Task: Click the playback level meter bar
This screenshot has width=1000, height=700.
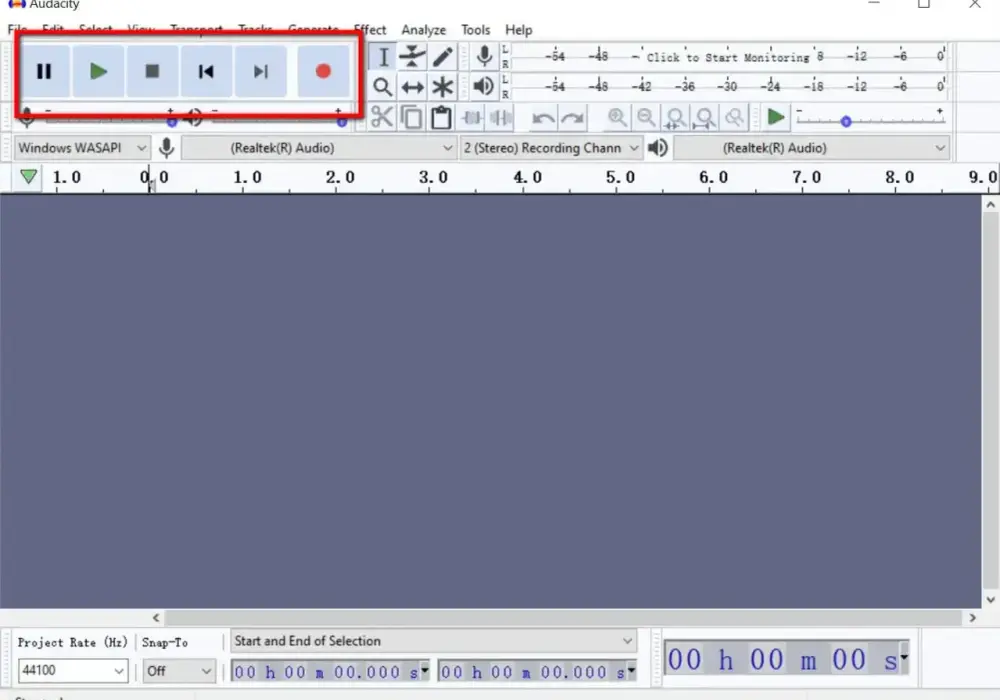Action: [729, 86]
